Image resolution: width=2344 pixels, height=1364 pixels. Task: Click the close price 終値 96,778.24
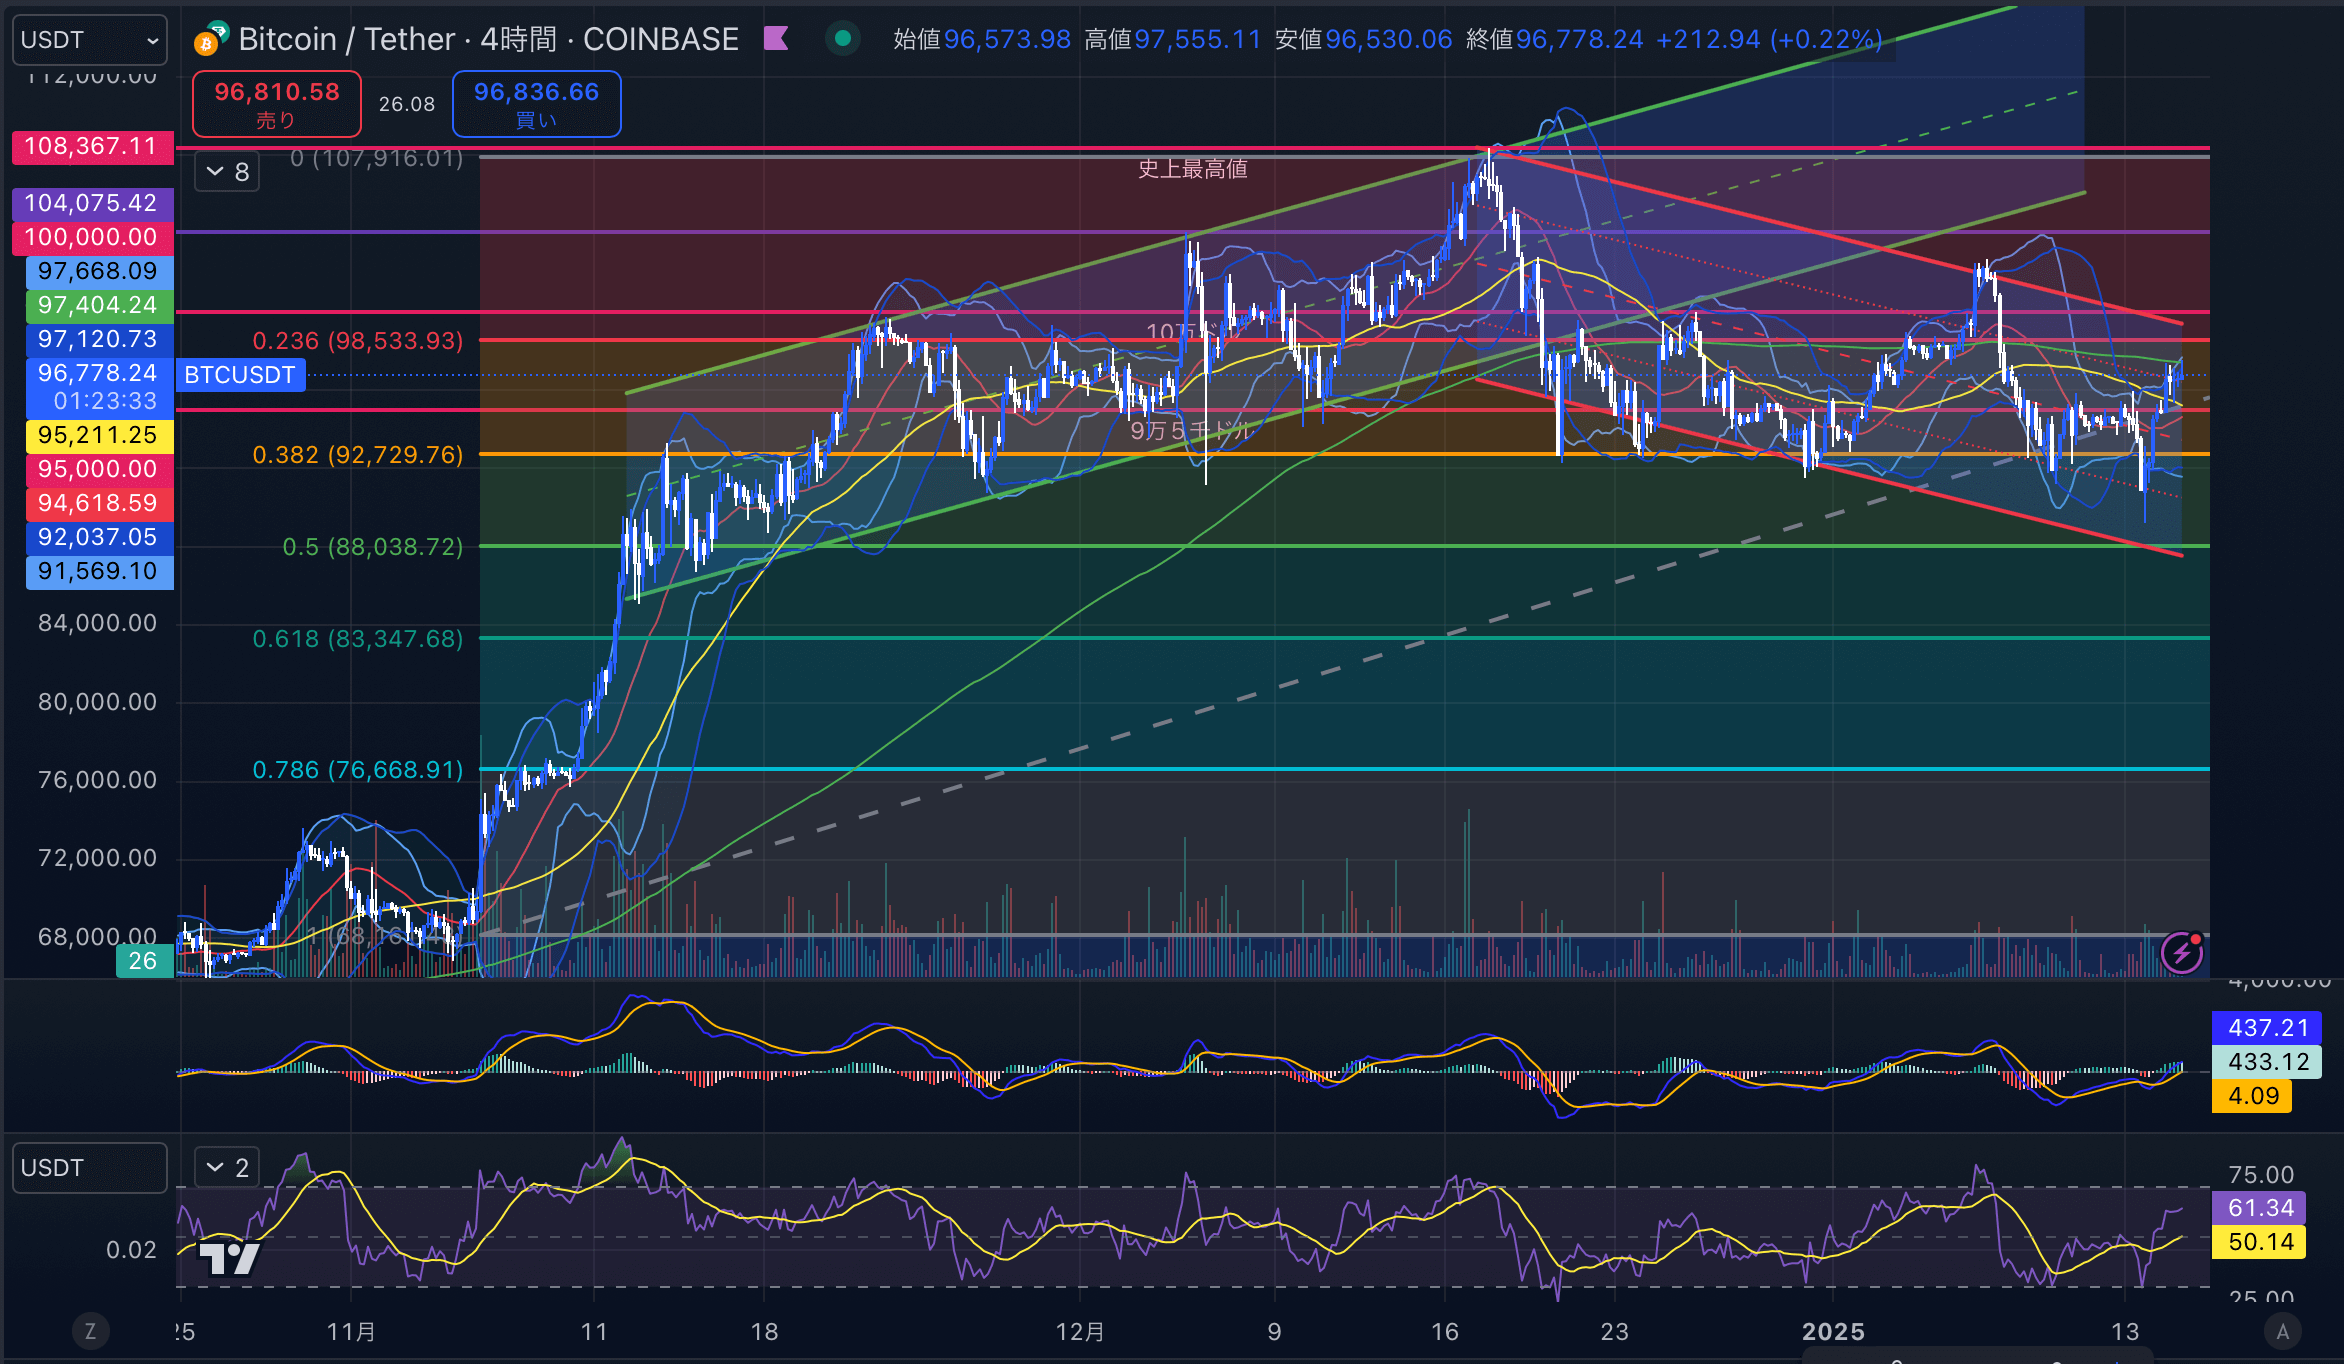[1555, 39]
